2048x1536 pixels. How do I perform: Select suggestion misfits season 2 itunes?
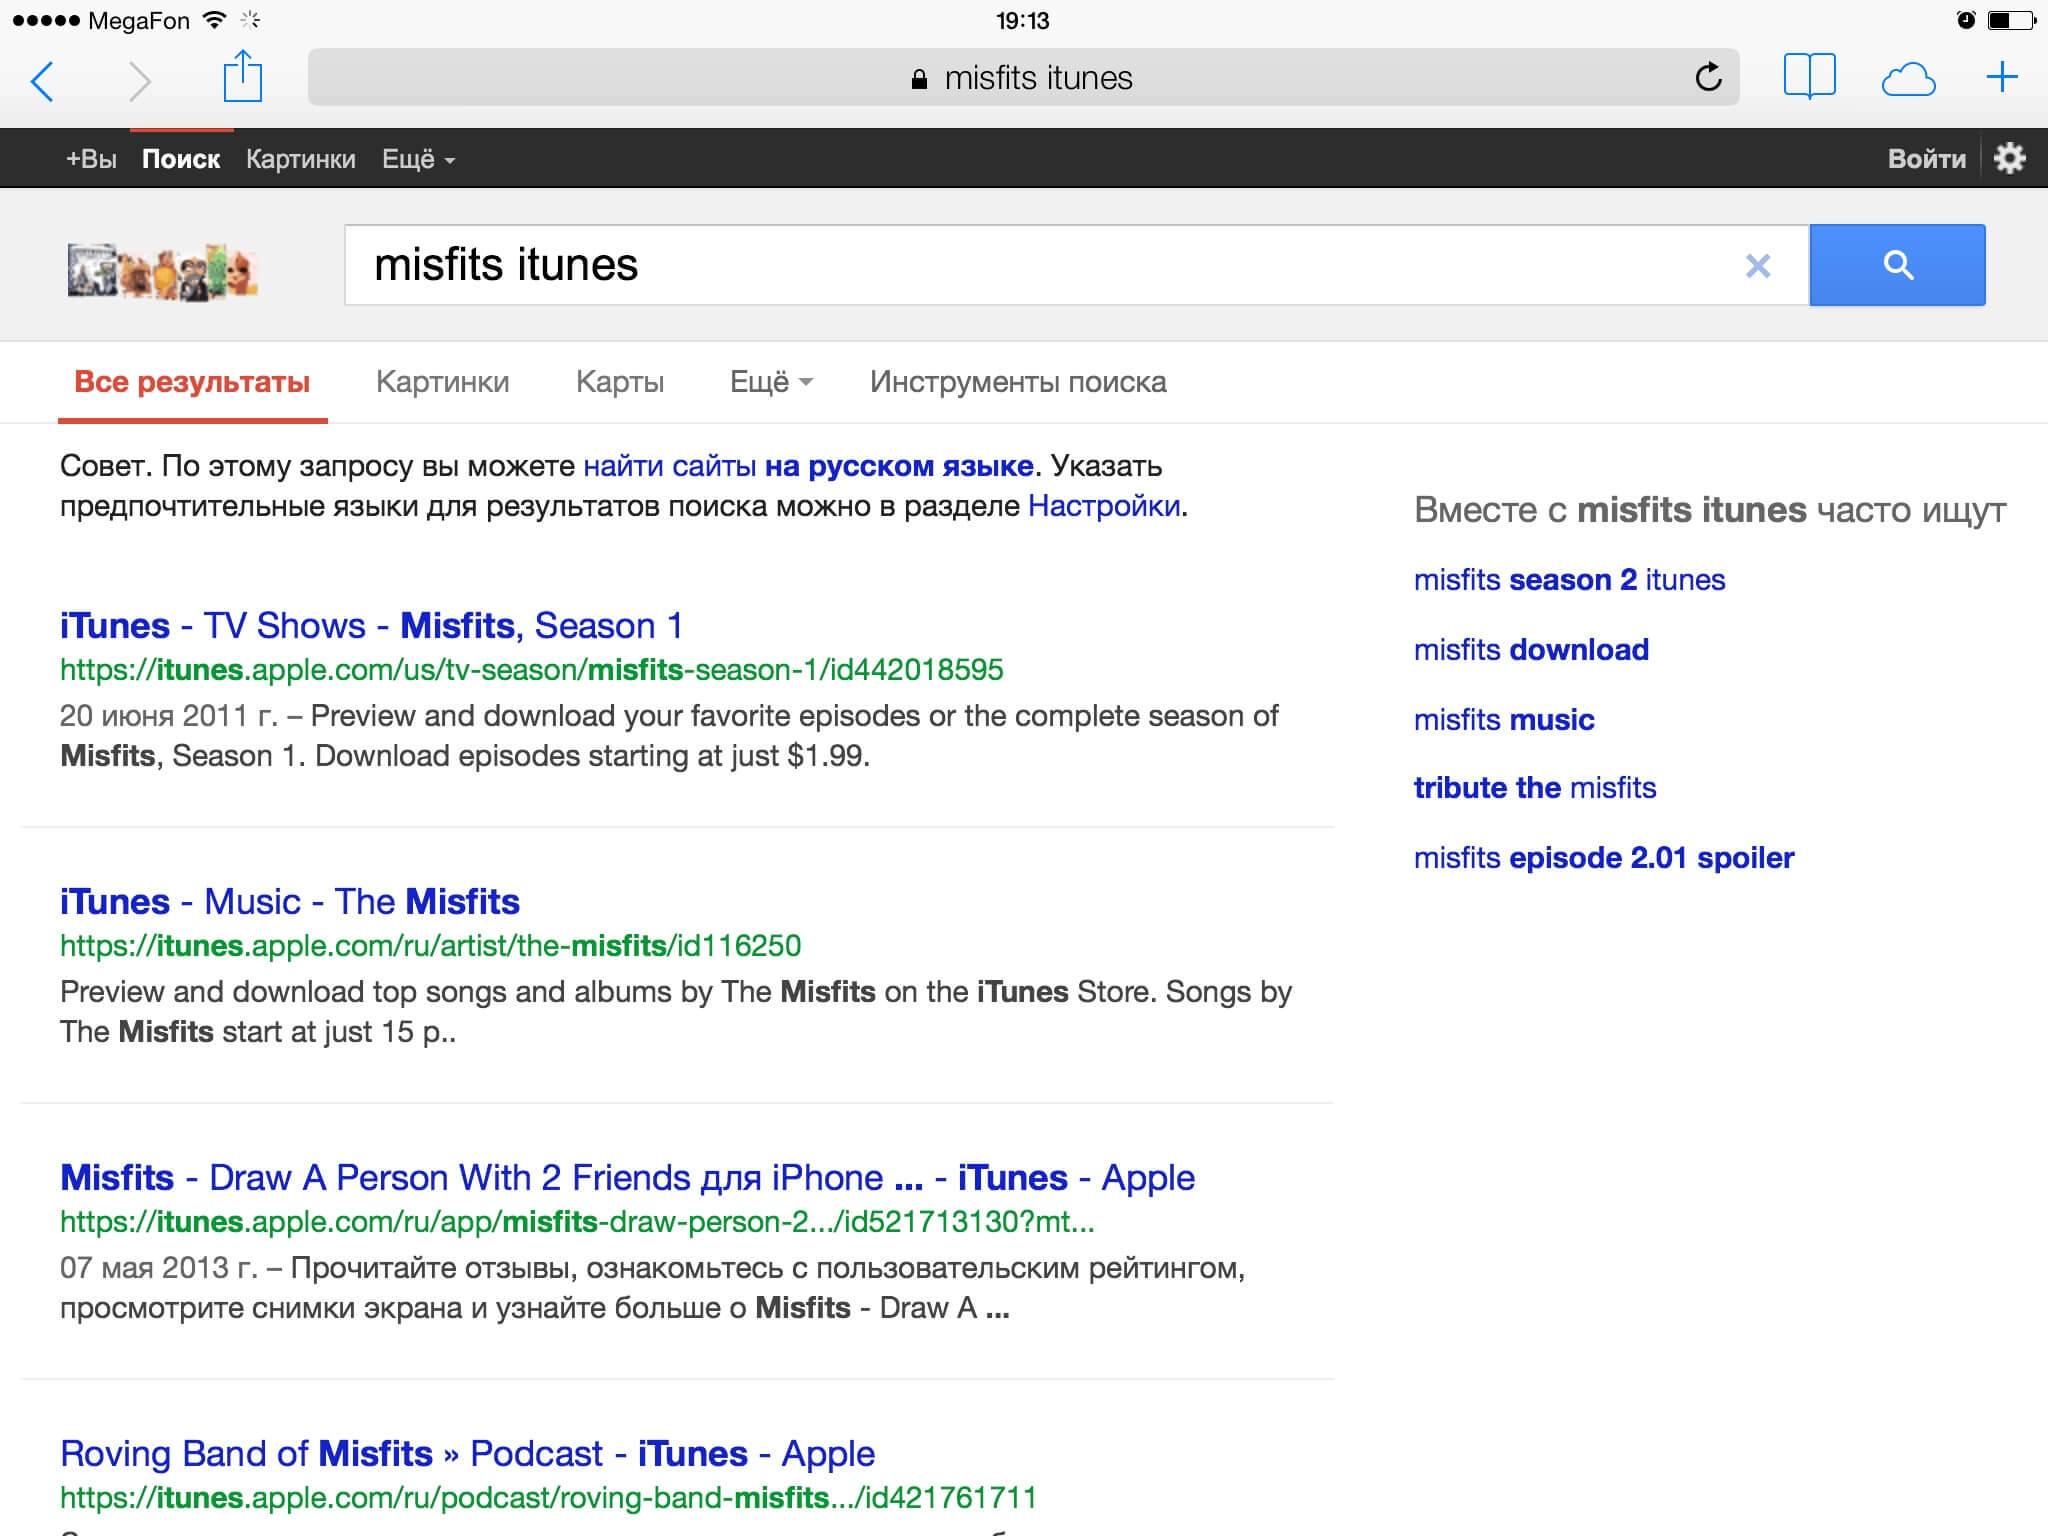coord(1569,580)
